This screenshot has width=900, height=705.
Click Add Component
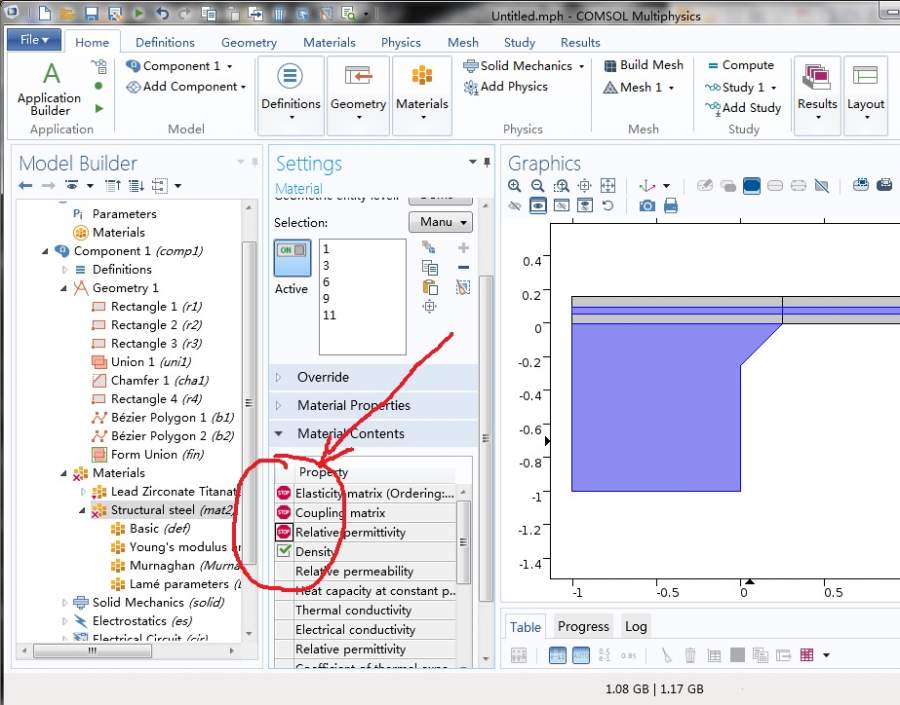click(186, 87)
